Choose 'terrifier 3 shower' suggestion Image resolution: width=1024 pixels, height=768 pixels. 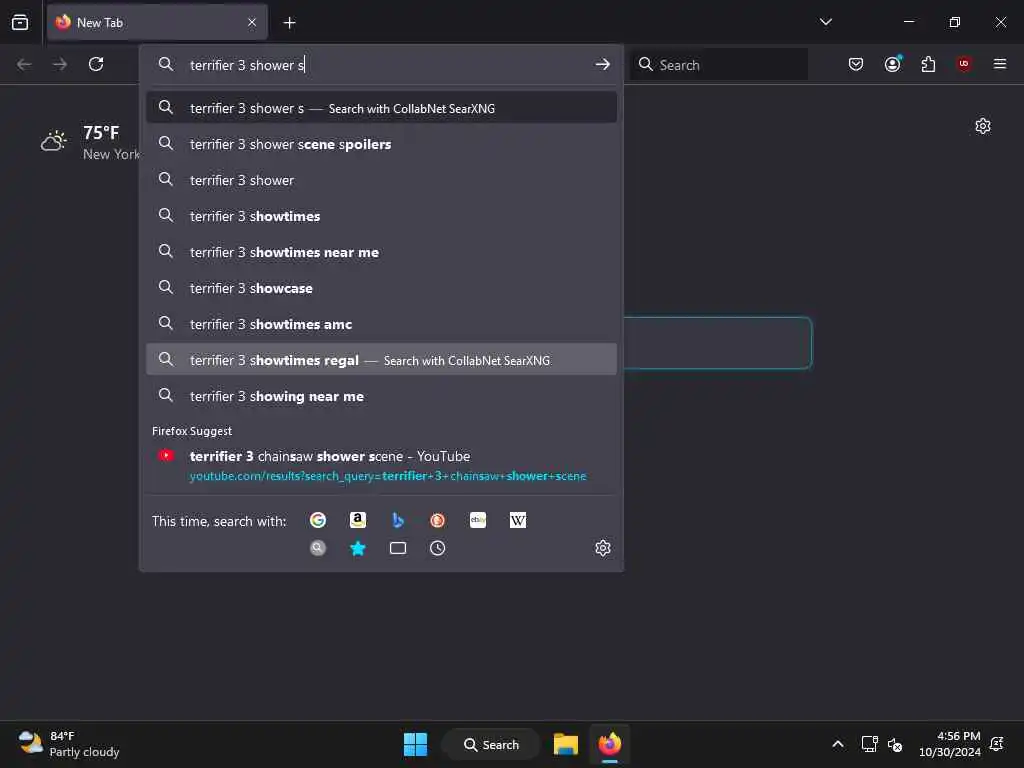[381, 180]
